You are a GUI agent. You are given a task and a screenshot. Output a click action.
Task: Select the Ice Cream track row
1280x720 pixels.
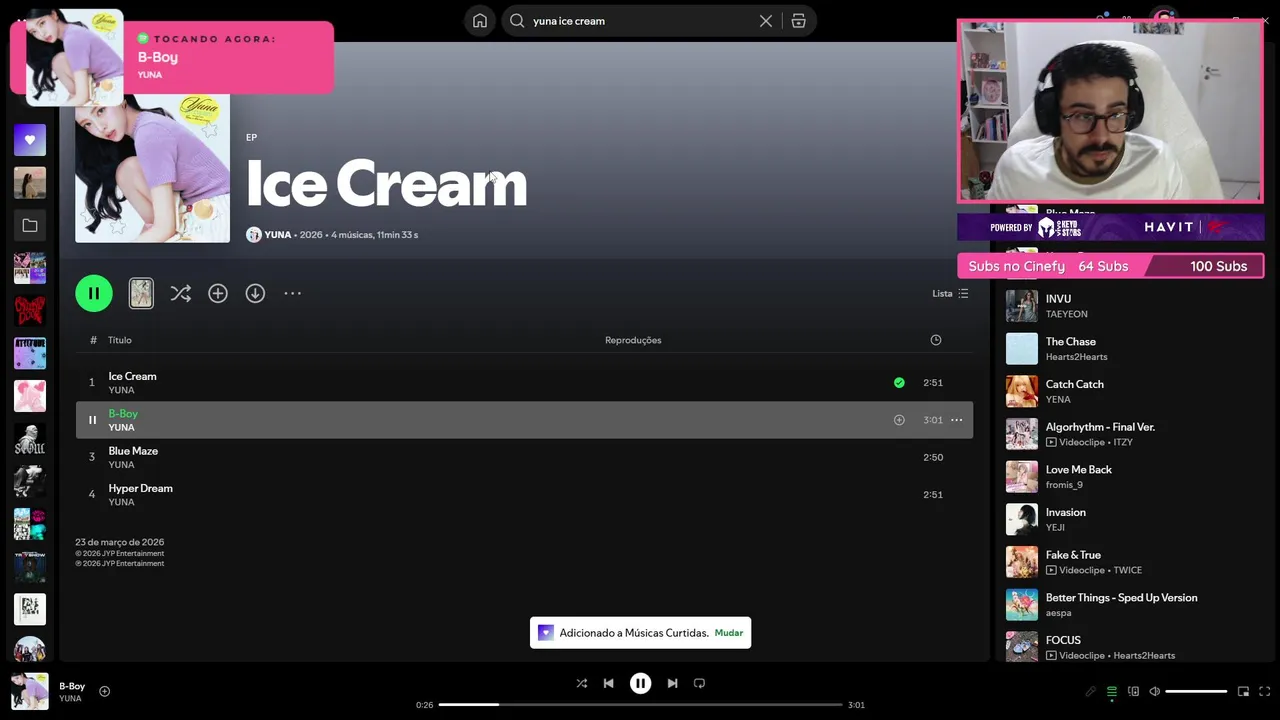524,382
